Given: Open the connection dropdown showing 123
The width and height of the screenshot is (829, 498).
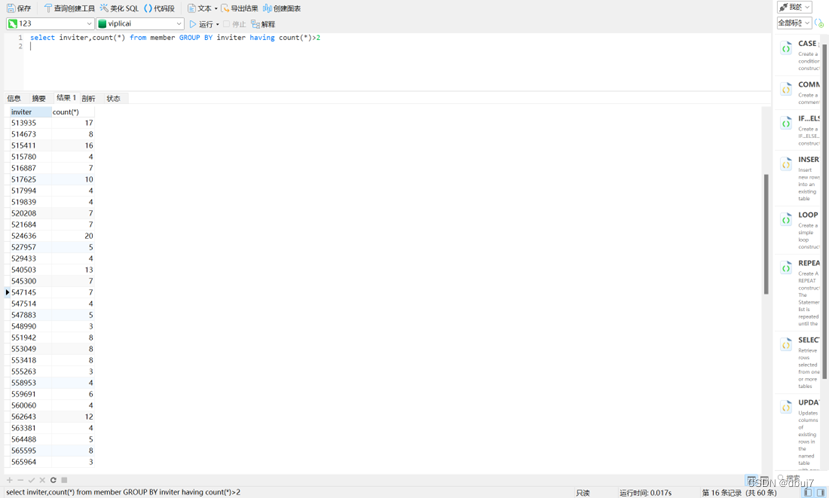Looking at the screenshot, I should pos(50,24).
